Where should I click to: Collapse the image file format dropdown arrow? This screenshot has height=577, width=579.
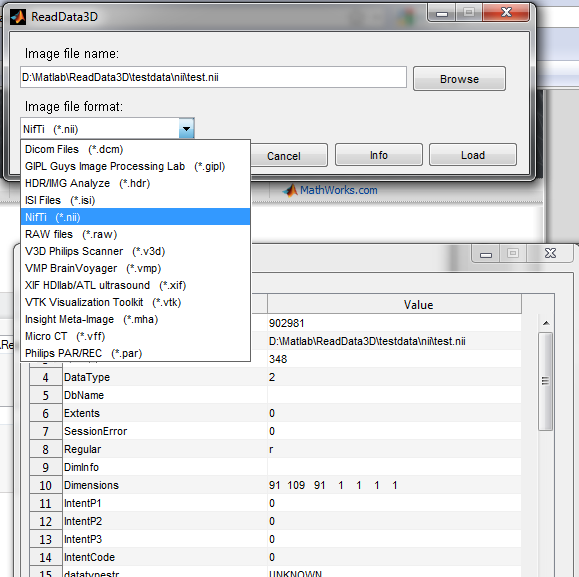[186, 129]
